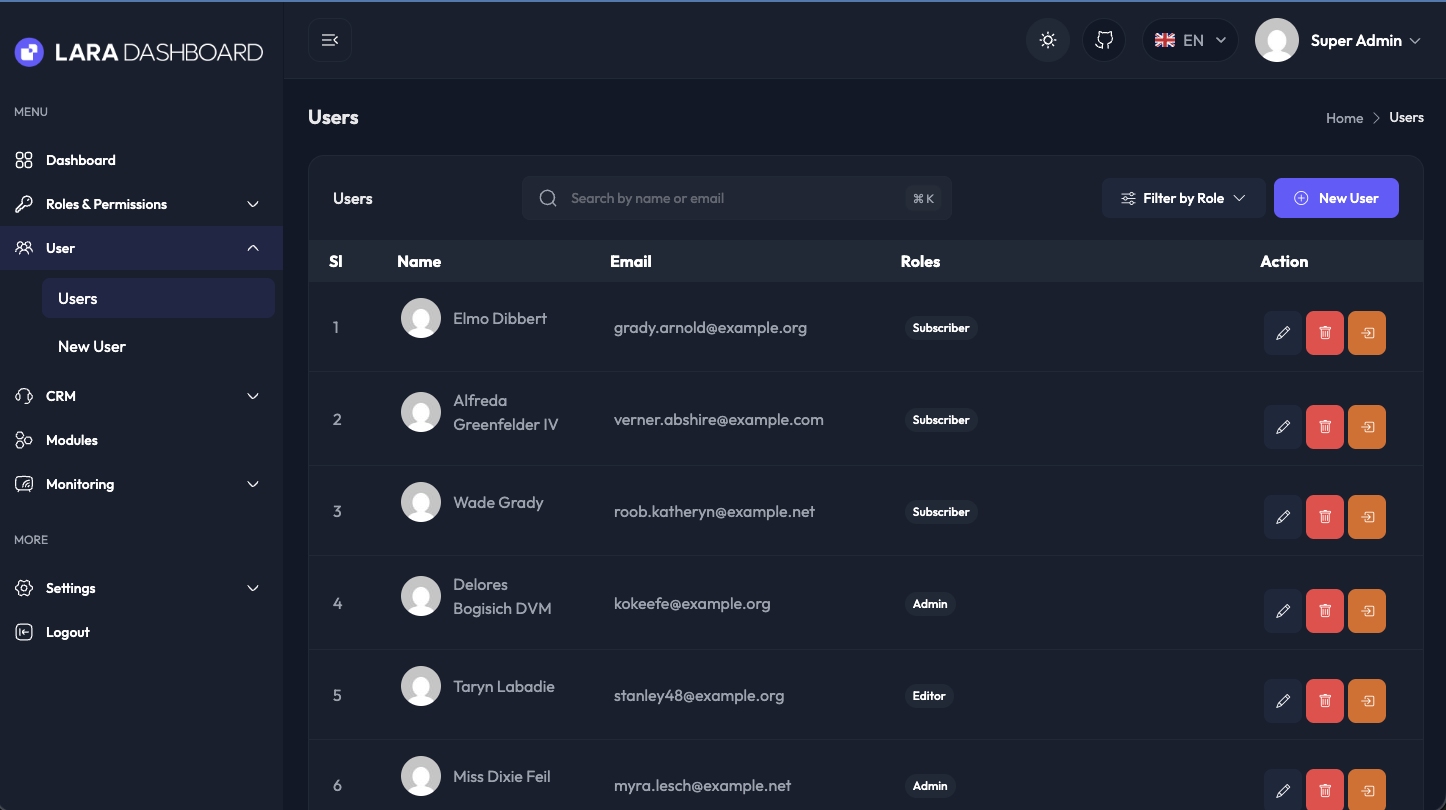Image resolution: width=1446 pixels, height=810 pixels.
Task: Open the EN language selector
Action: coord(1190,41)
